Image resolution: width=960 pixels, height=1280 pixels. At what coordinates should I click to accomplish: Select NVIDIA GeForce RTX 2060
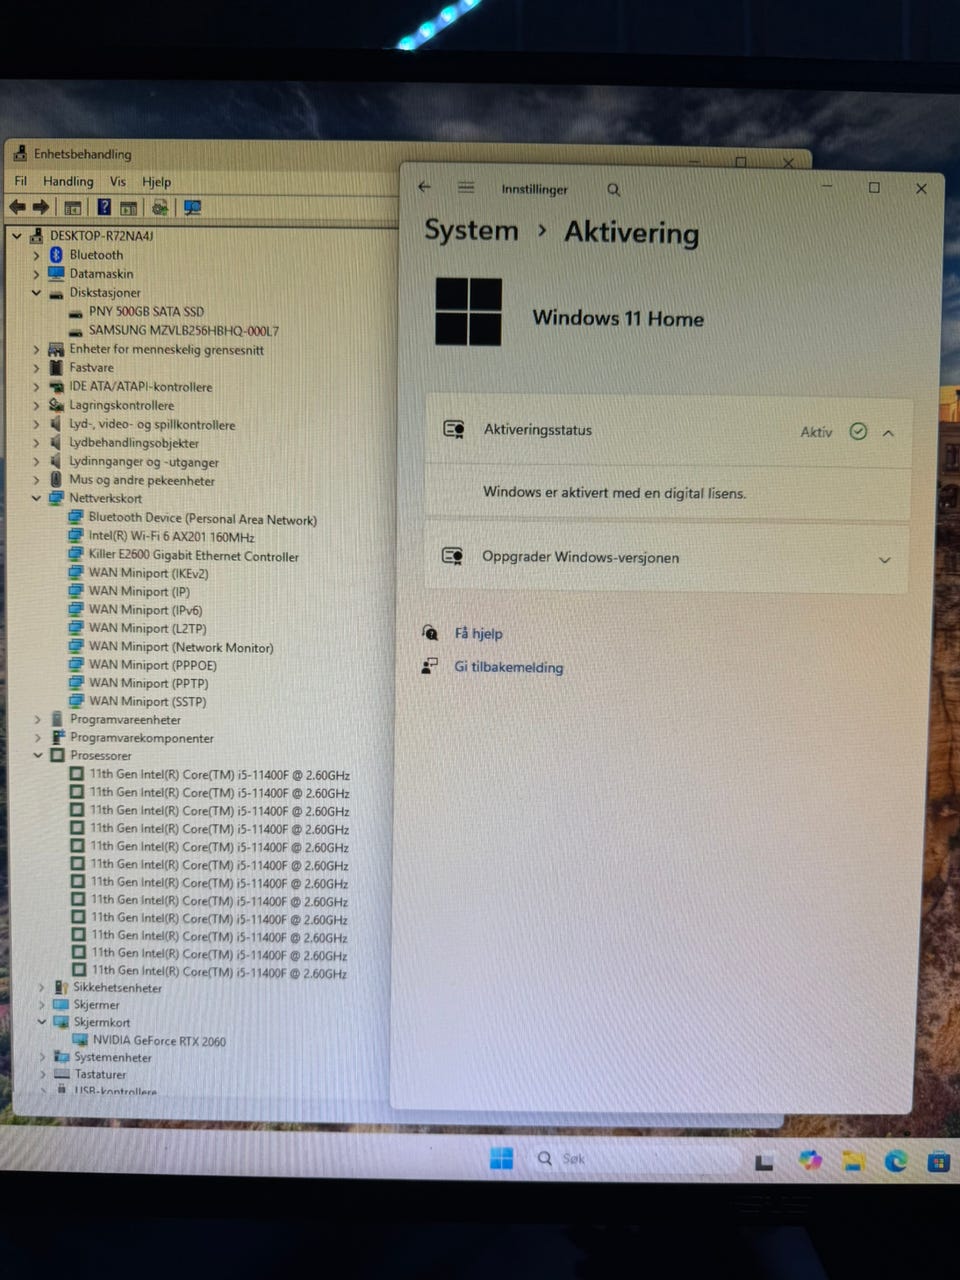[159, 1041]
